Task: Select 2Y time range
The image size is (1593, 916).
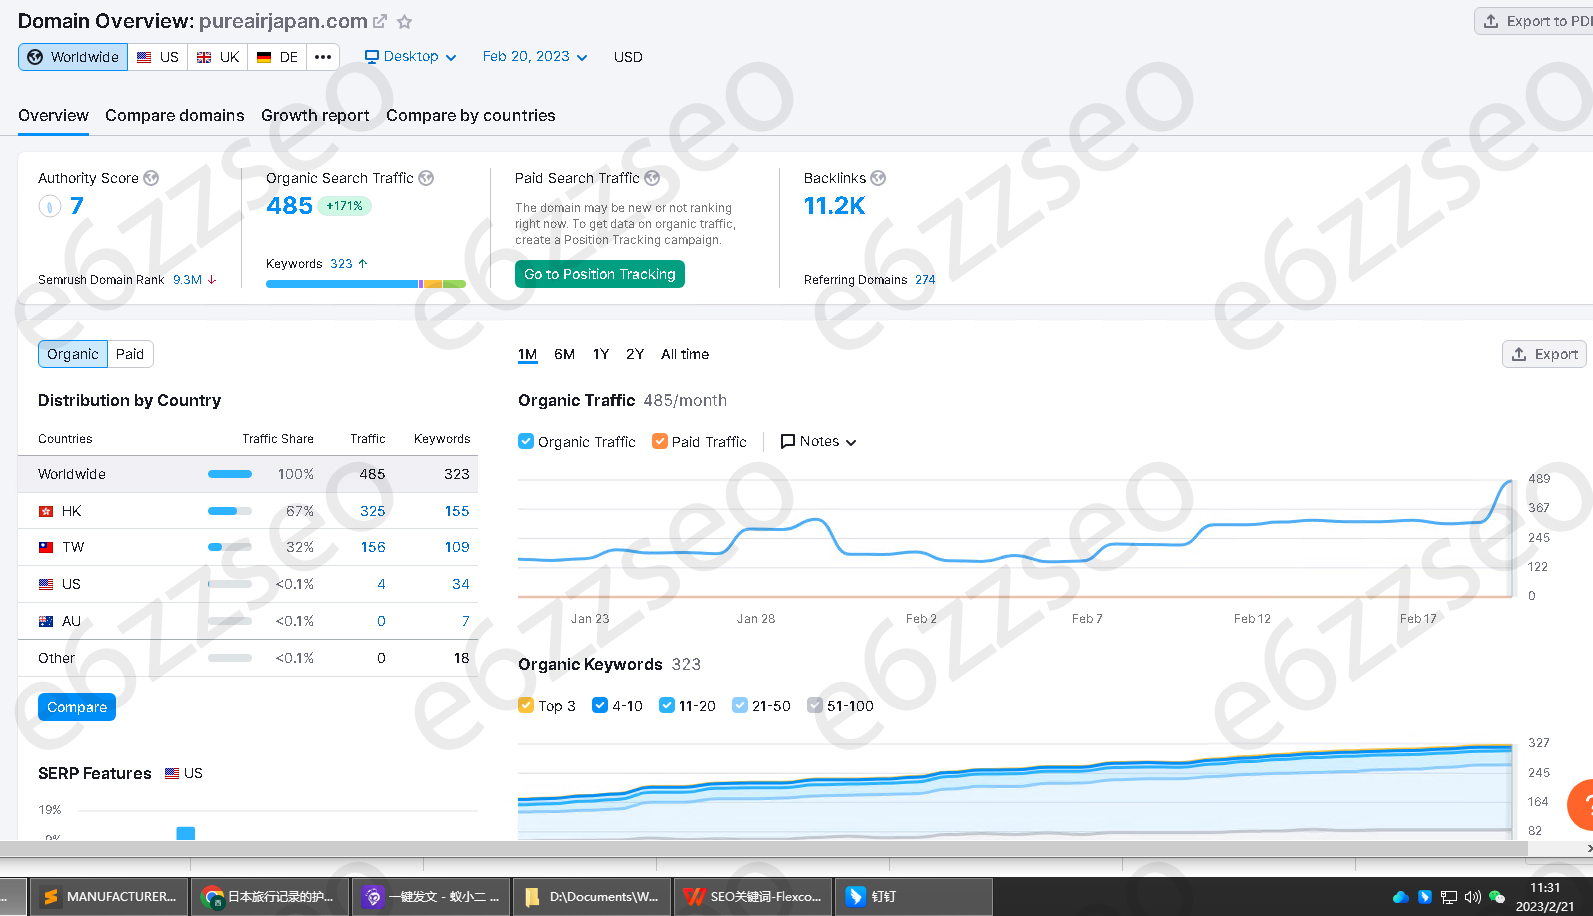Action: [x=635, y=354]
